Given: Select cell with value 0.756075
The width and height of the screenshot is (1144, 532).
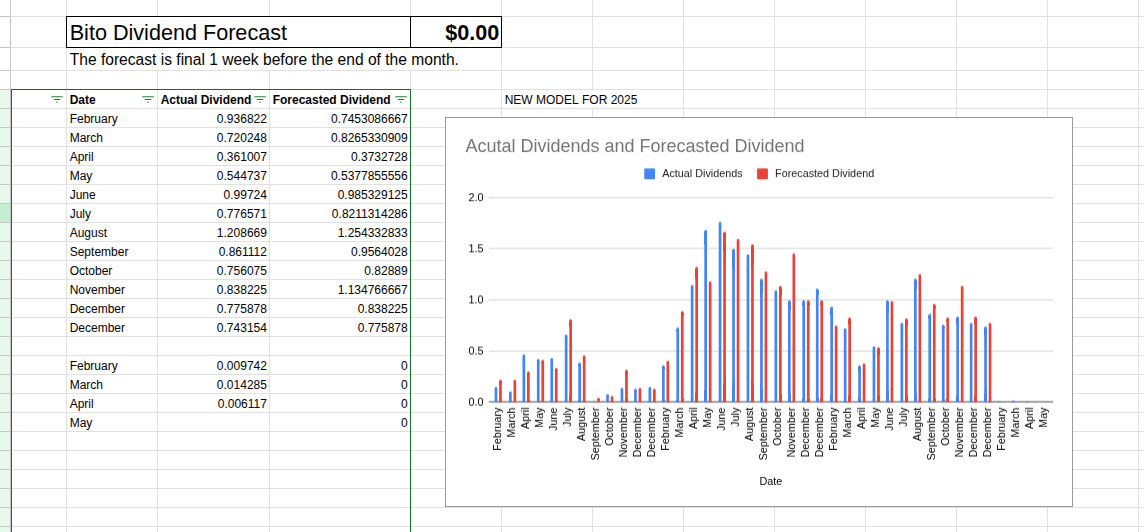Looking at the screenshot, I should [x=213, y=271].
